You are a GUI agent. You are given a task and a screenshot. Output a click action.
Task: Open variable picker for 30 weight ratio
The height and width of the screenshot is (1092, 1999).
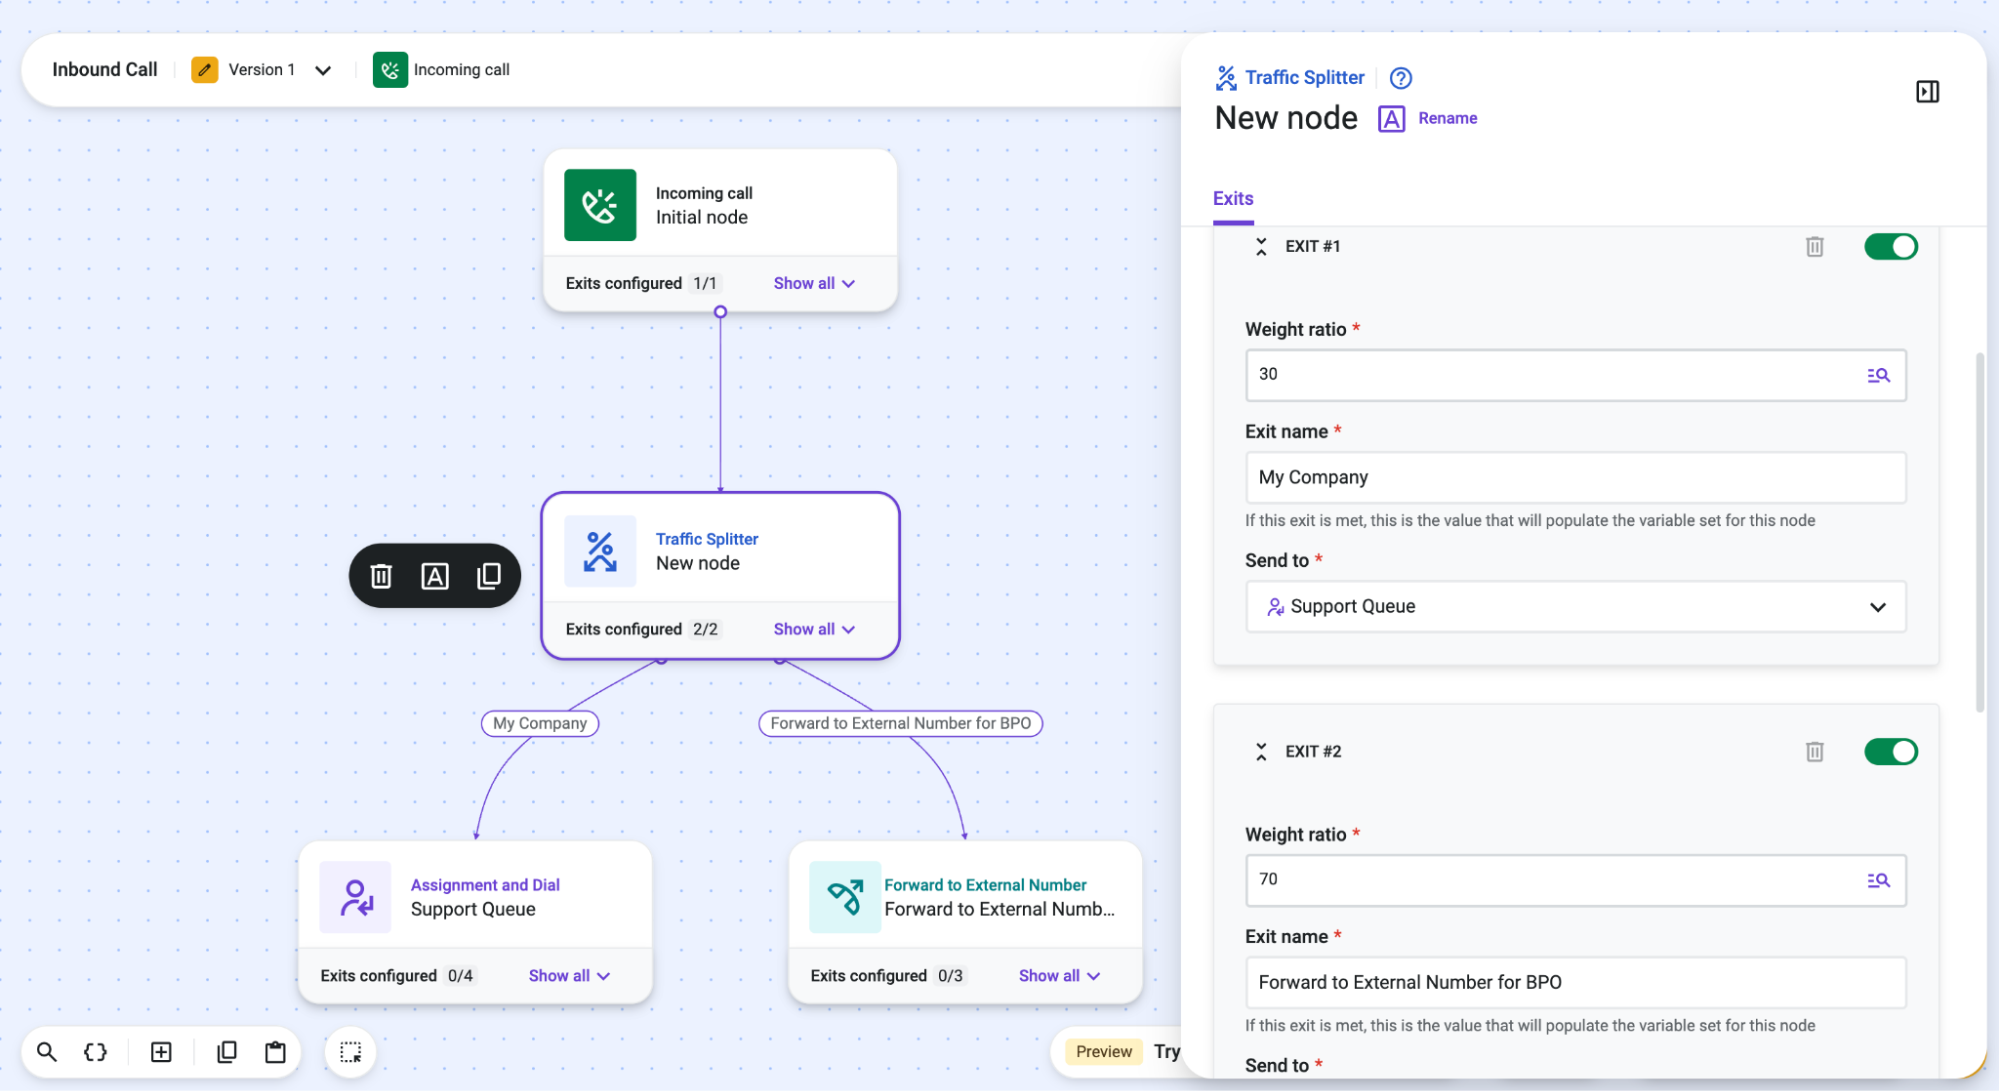(1878, 375)
